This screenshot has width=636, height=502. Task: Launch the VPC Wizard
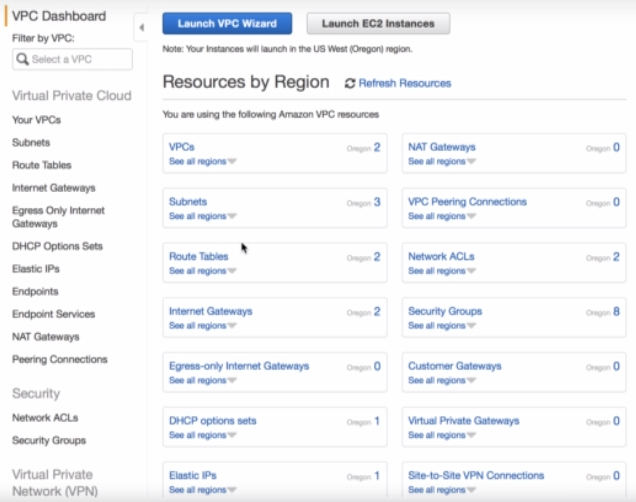(227, 24)
